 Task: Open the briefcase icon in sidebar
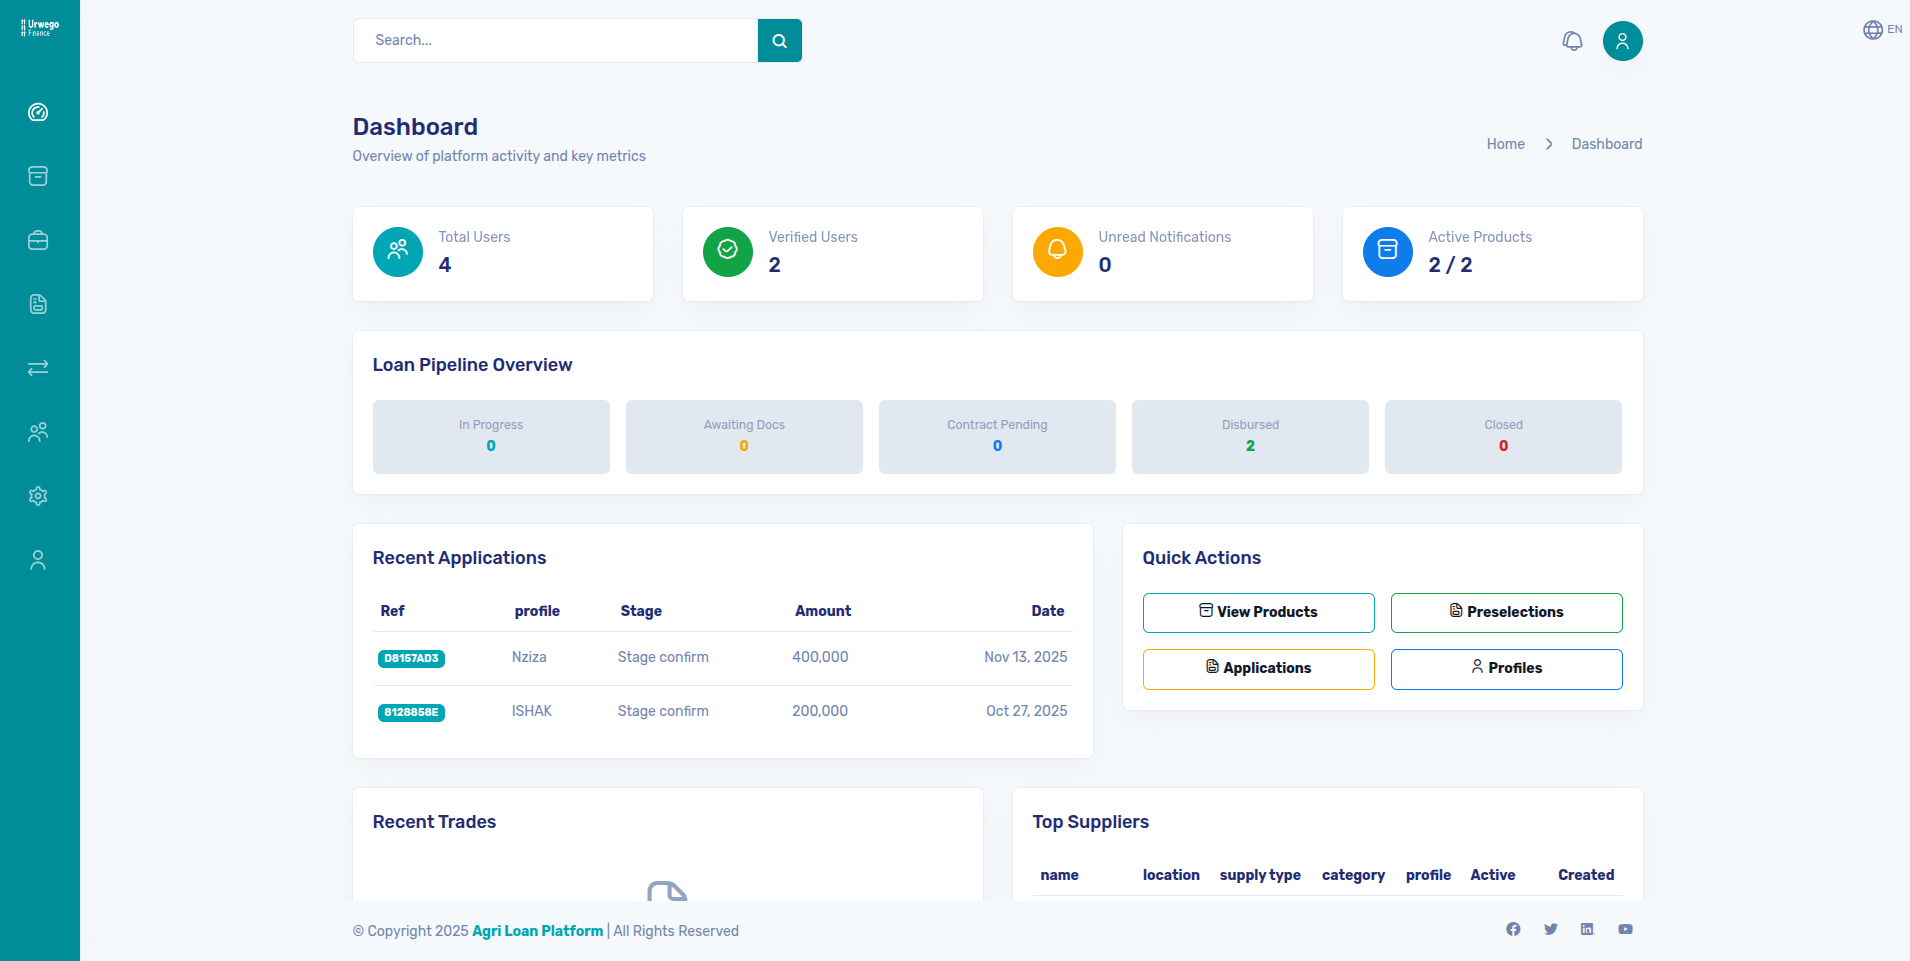(38, 240)
